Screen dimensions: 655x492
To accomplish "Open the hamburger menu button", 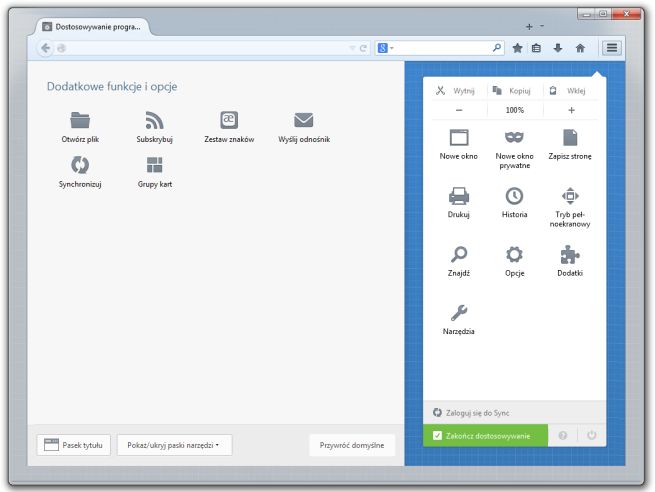I will (x=612, y=48).
